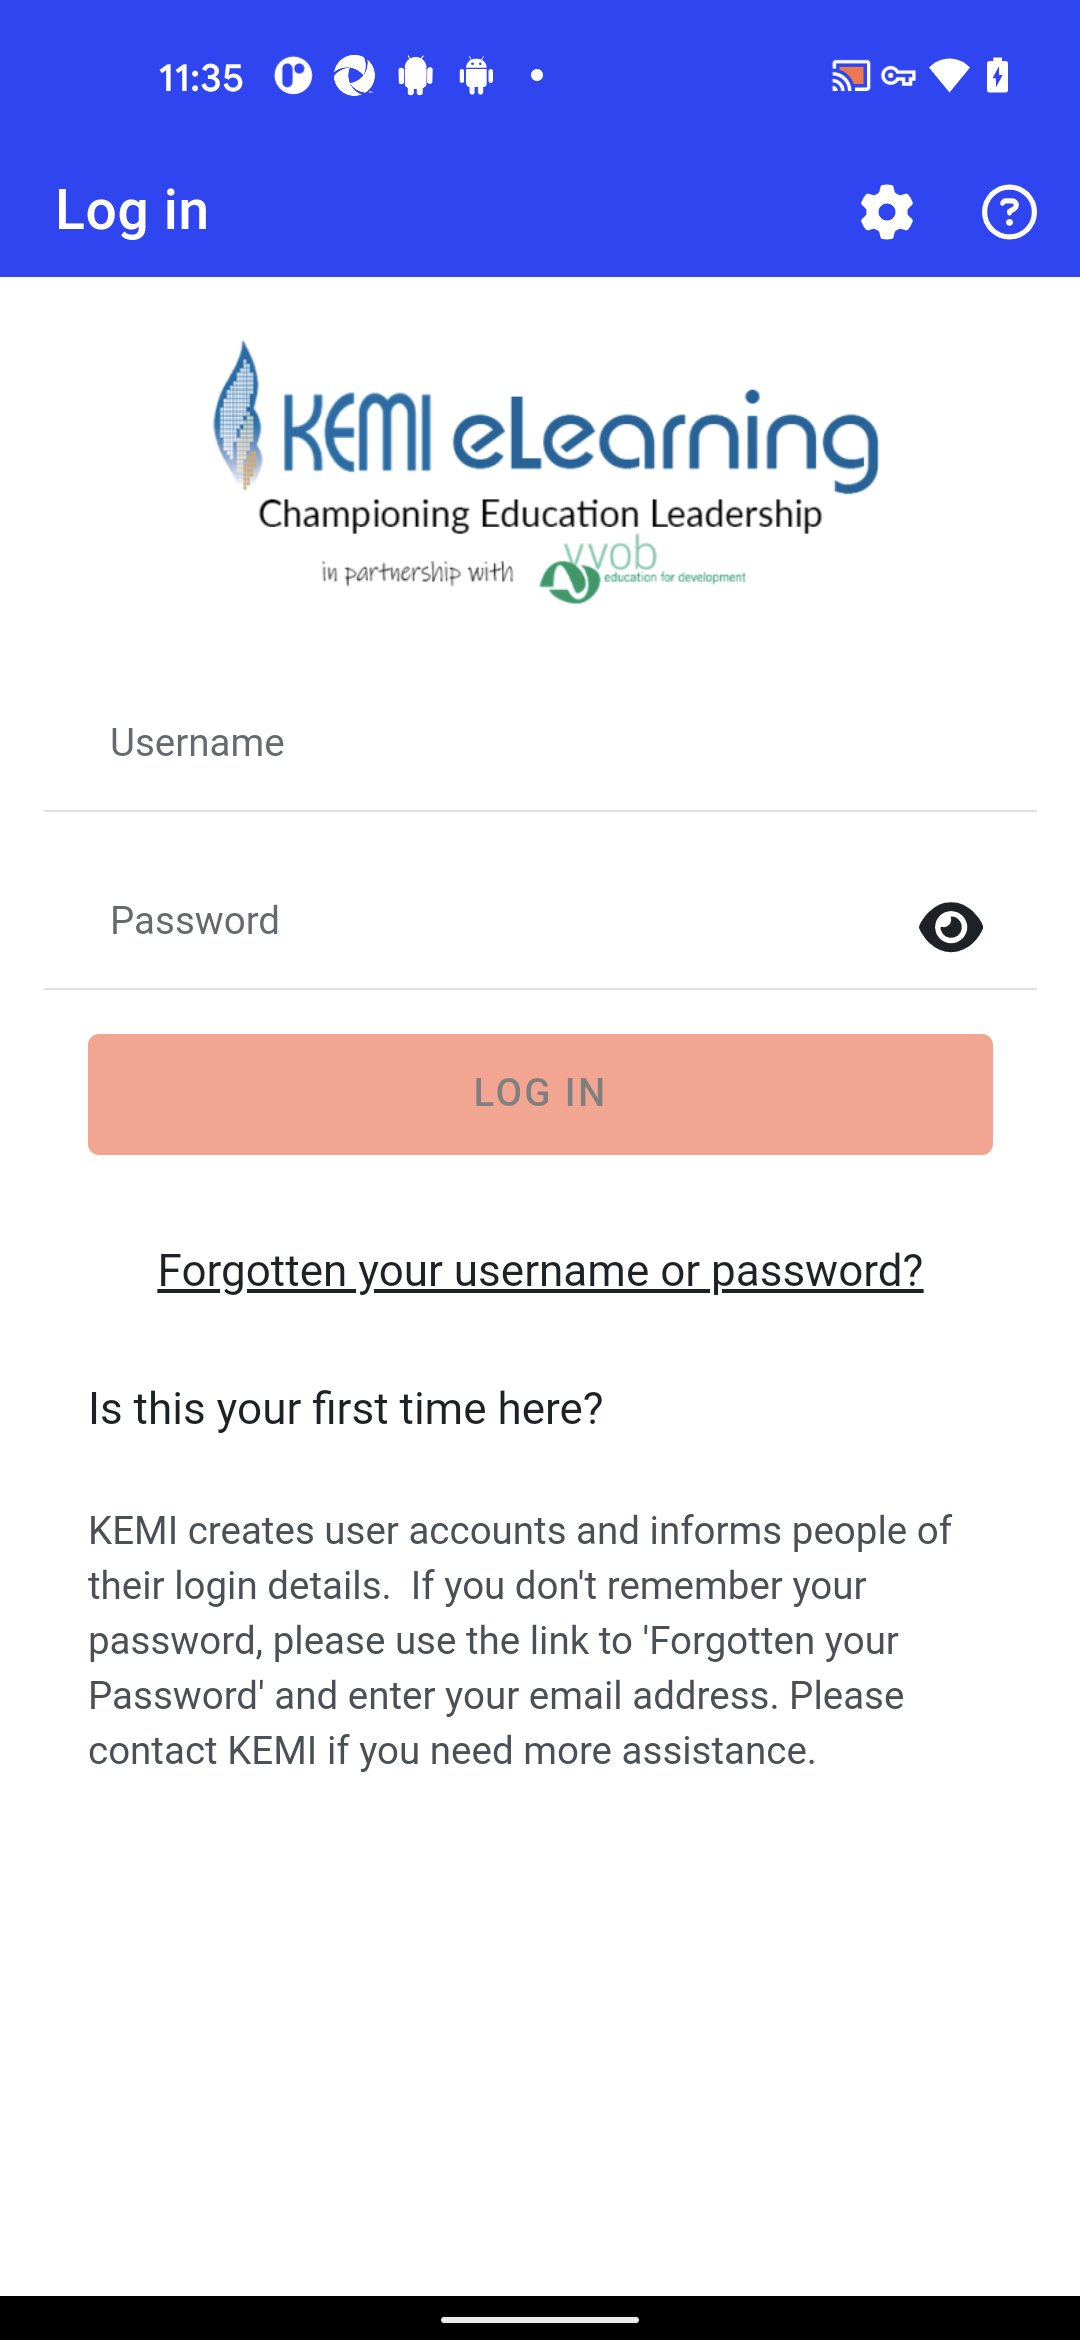This screenshot has width=1080, height=2340.
Task: Tap the KEMI flame emblem in logo
Action: (238, 415)
